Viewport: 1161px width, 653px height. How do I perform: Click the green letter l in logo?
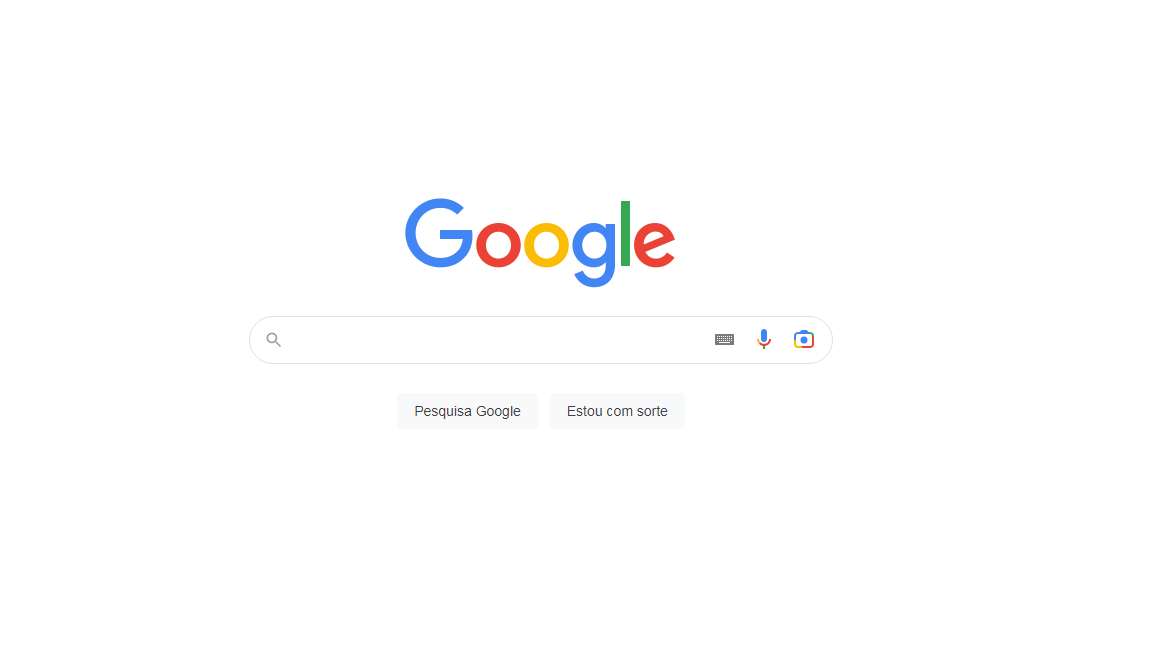coord(625,233)
